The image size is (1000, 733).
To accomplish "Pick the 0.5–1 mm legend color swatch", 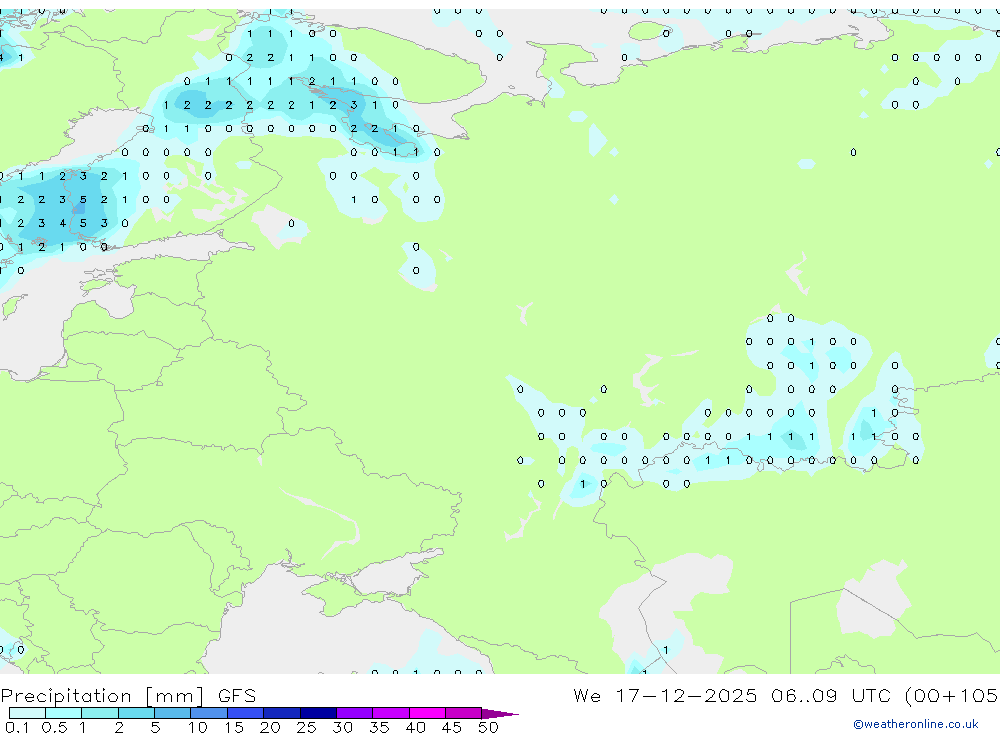I will (64, 713).
